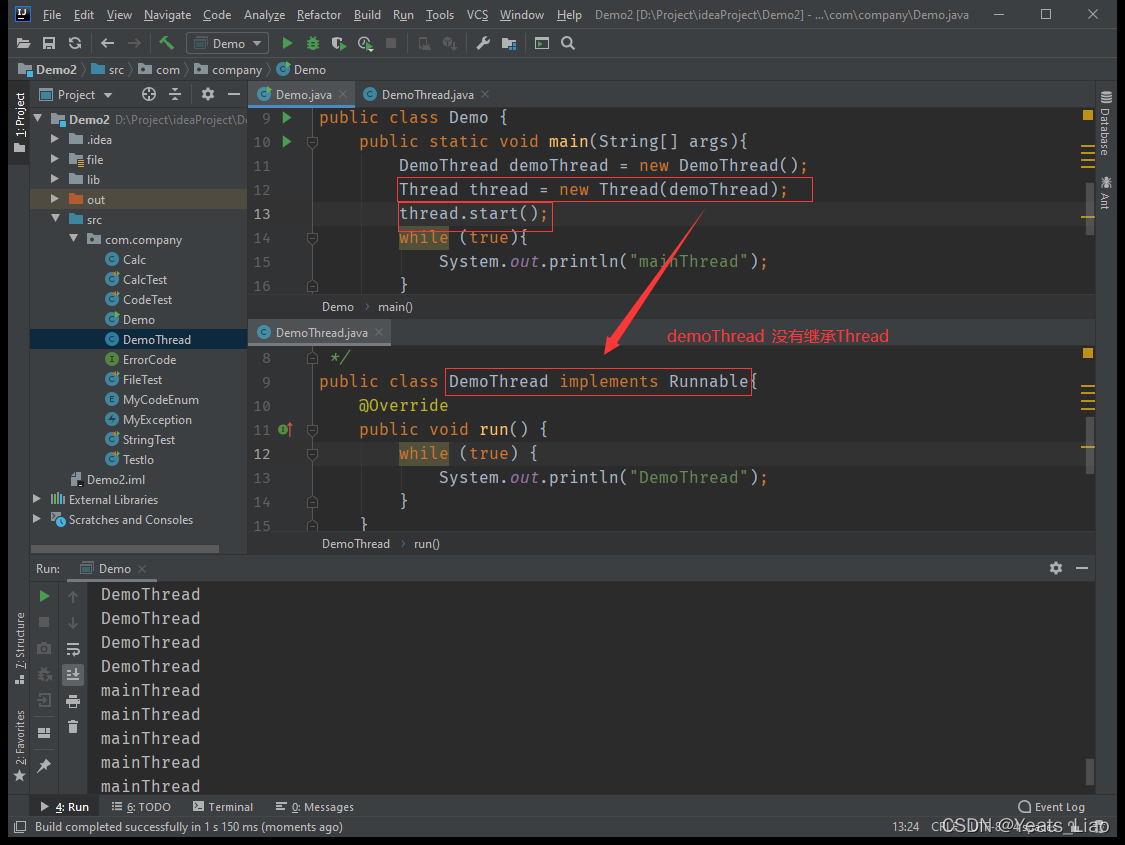Close the Demo.java tab
This screenshot has height=845, width=1125.
tap(343, 95)
